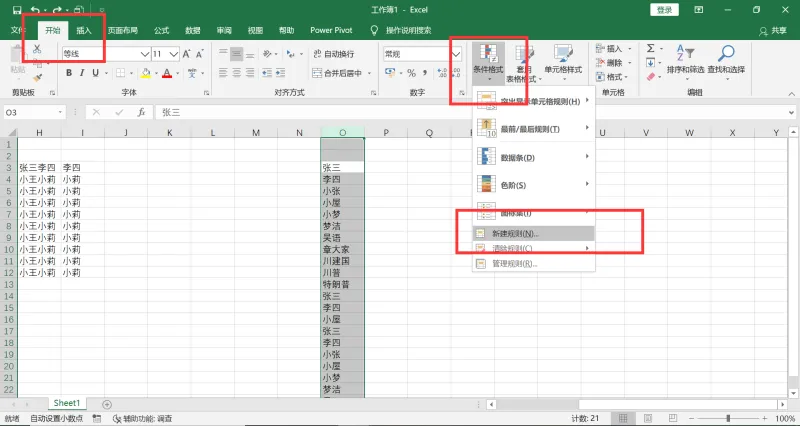The image size is (800, 426).
Task: Redo the last action
Action: tap(57, 10)
